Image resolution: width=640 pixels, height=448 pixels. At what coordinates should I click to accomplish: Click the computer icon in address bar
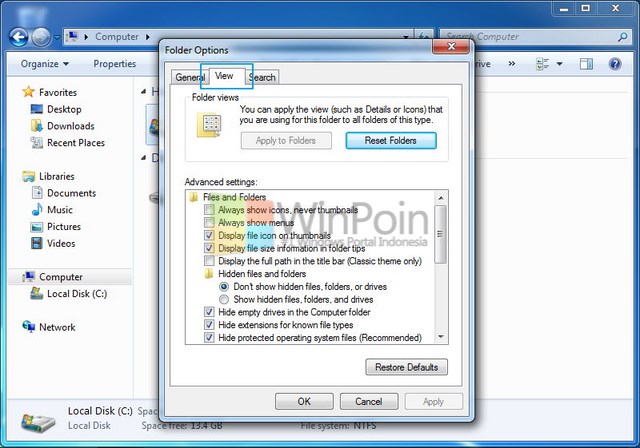click(72, 36)
